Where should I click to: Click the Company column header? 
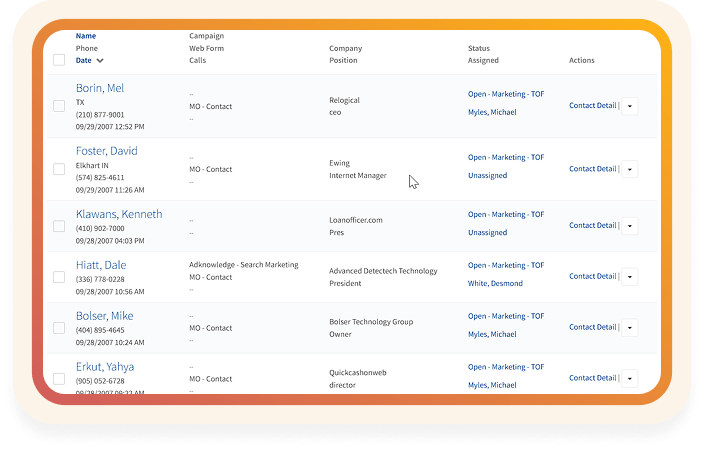click(x=346, y=48)
